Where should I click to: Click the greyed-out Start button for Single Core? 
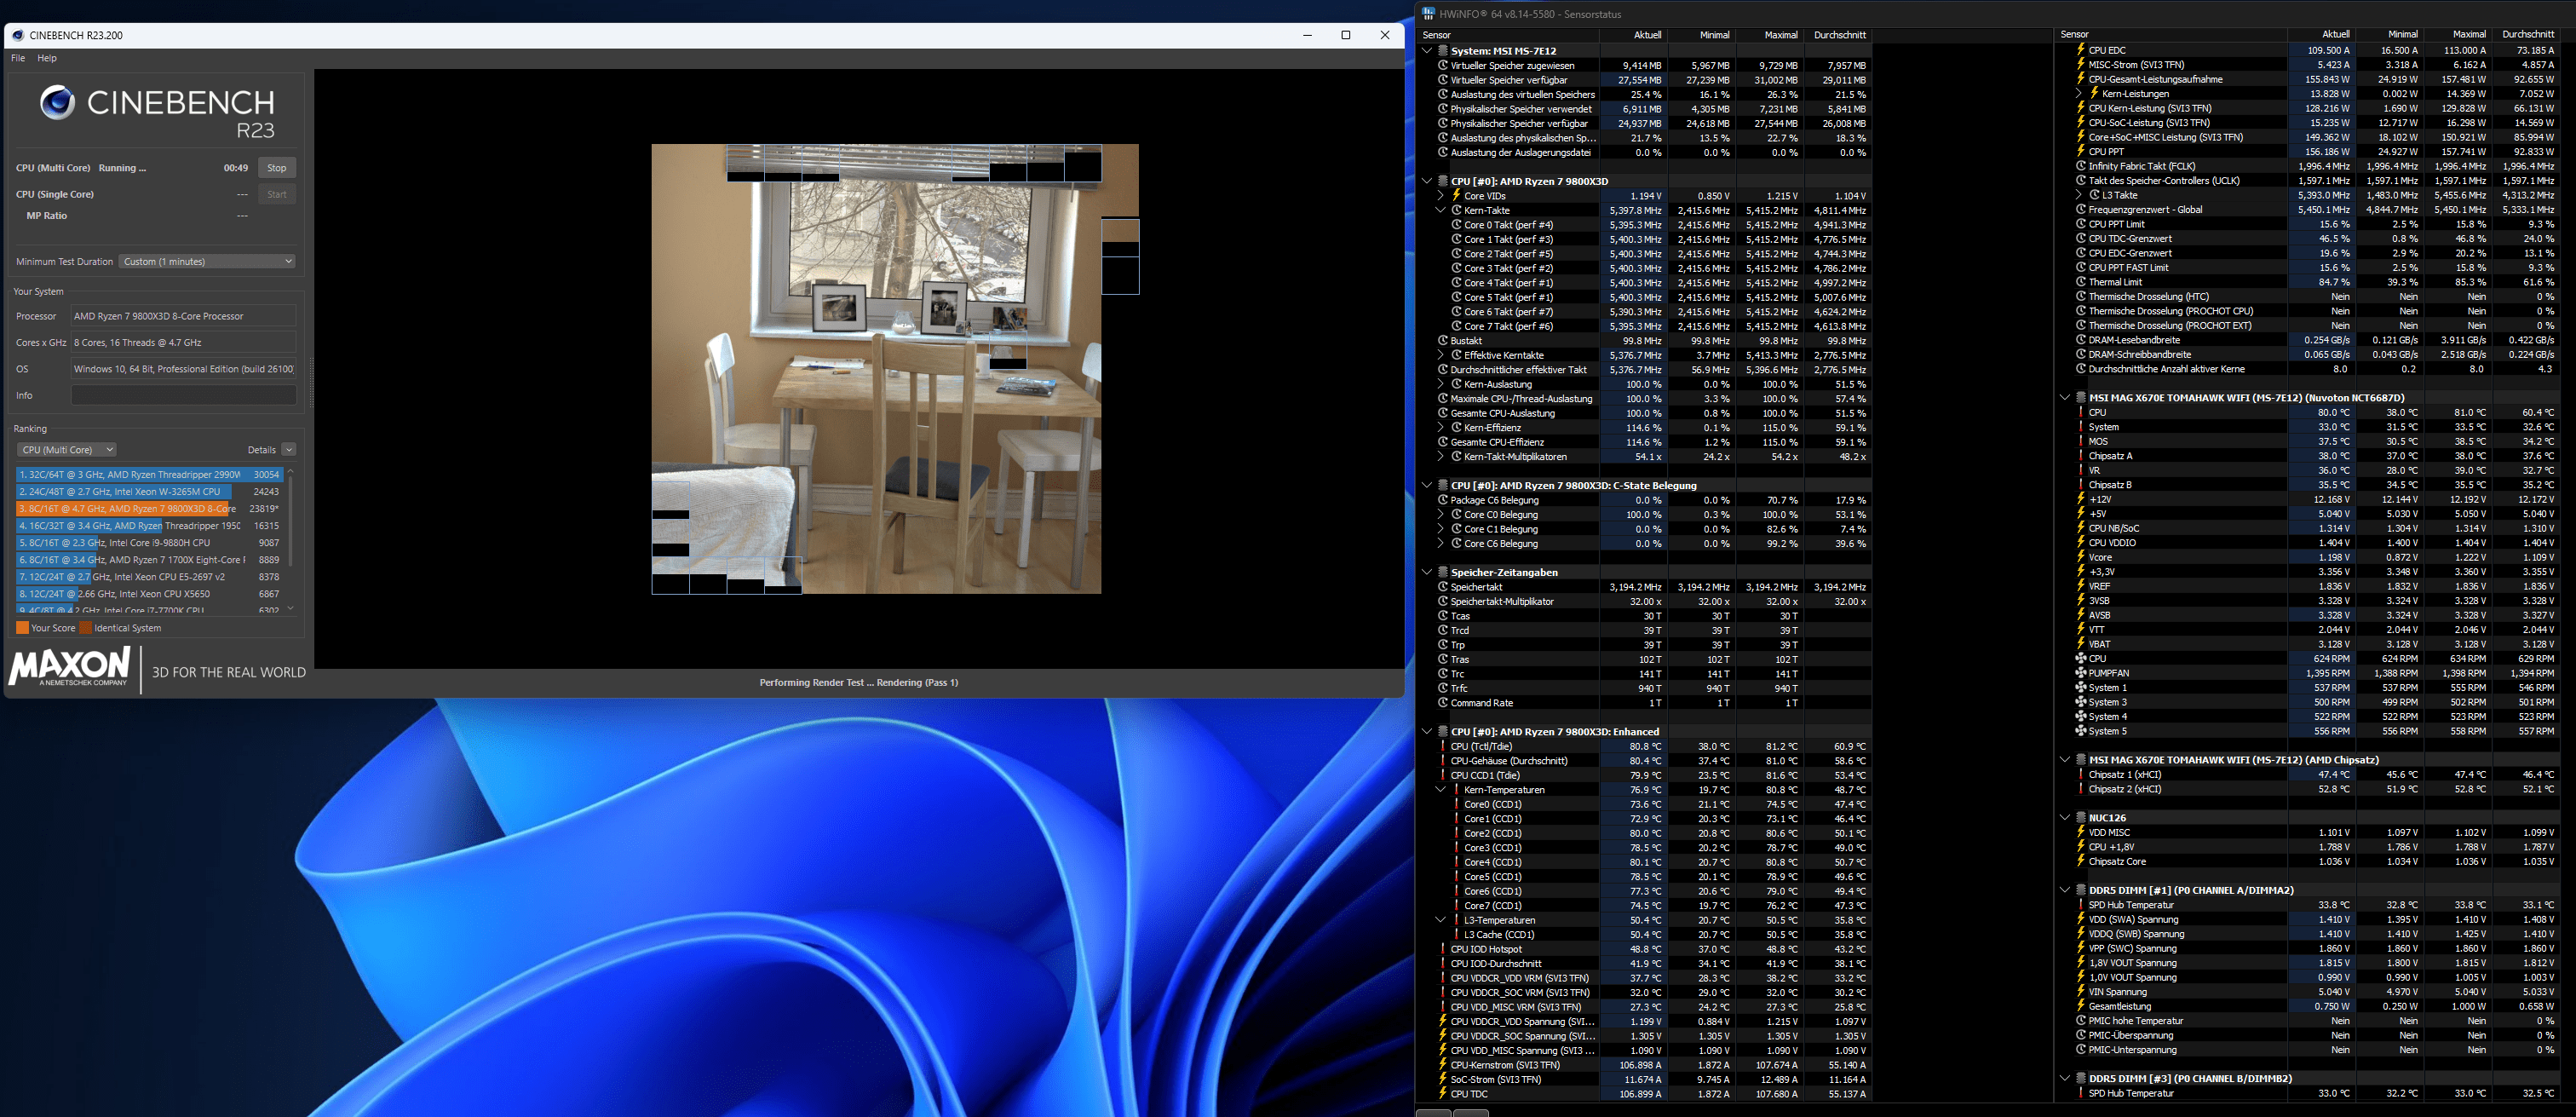tap(277, 195)
